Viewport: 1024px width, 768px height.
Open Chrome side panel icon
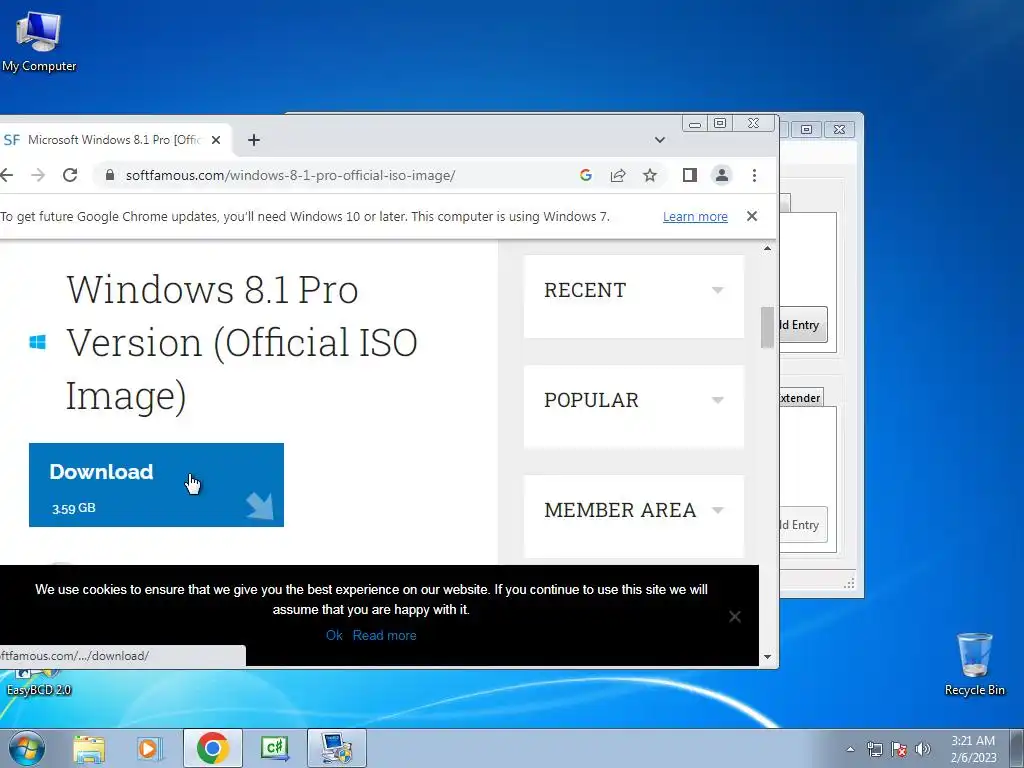690,175
